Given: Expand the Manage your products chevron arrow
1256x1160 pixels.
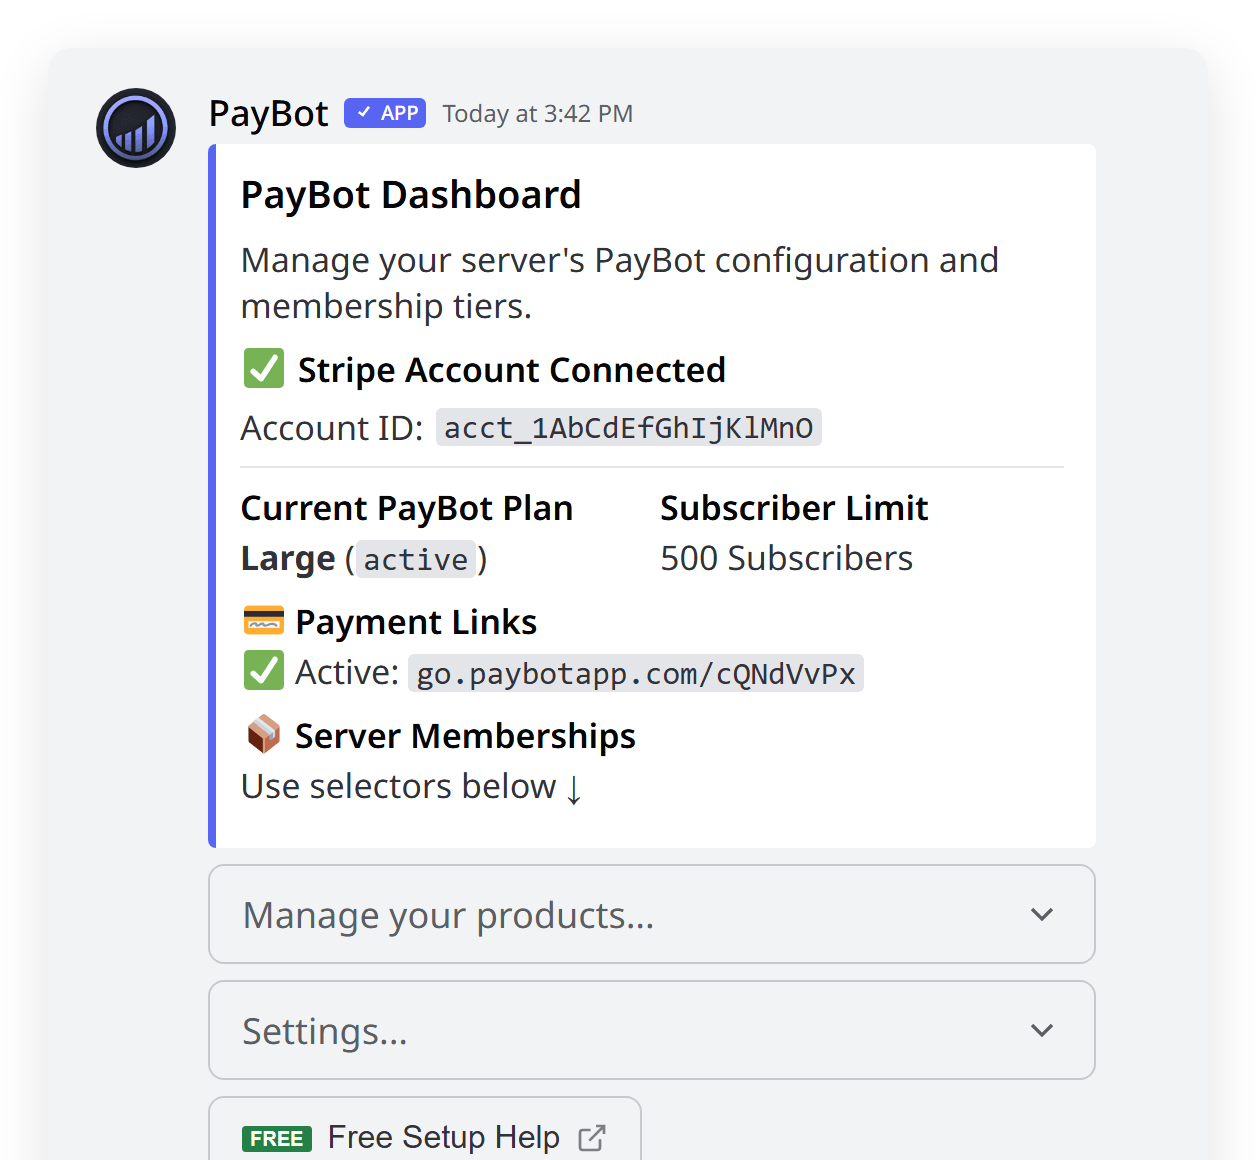Looking at the screenshot, I should click(1041, 915).
